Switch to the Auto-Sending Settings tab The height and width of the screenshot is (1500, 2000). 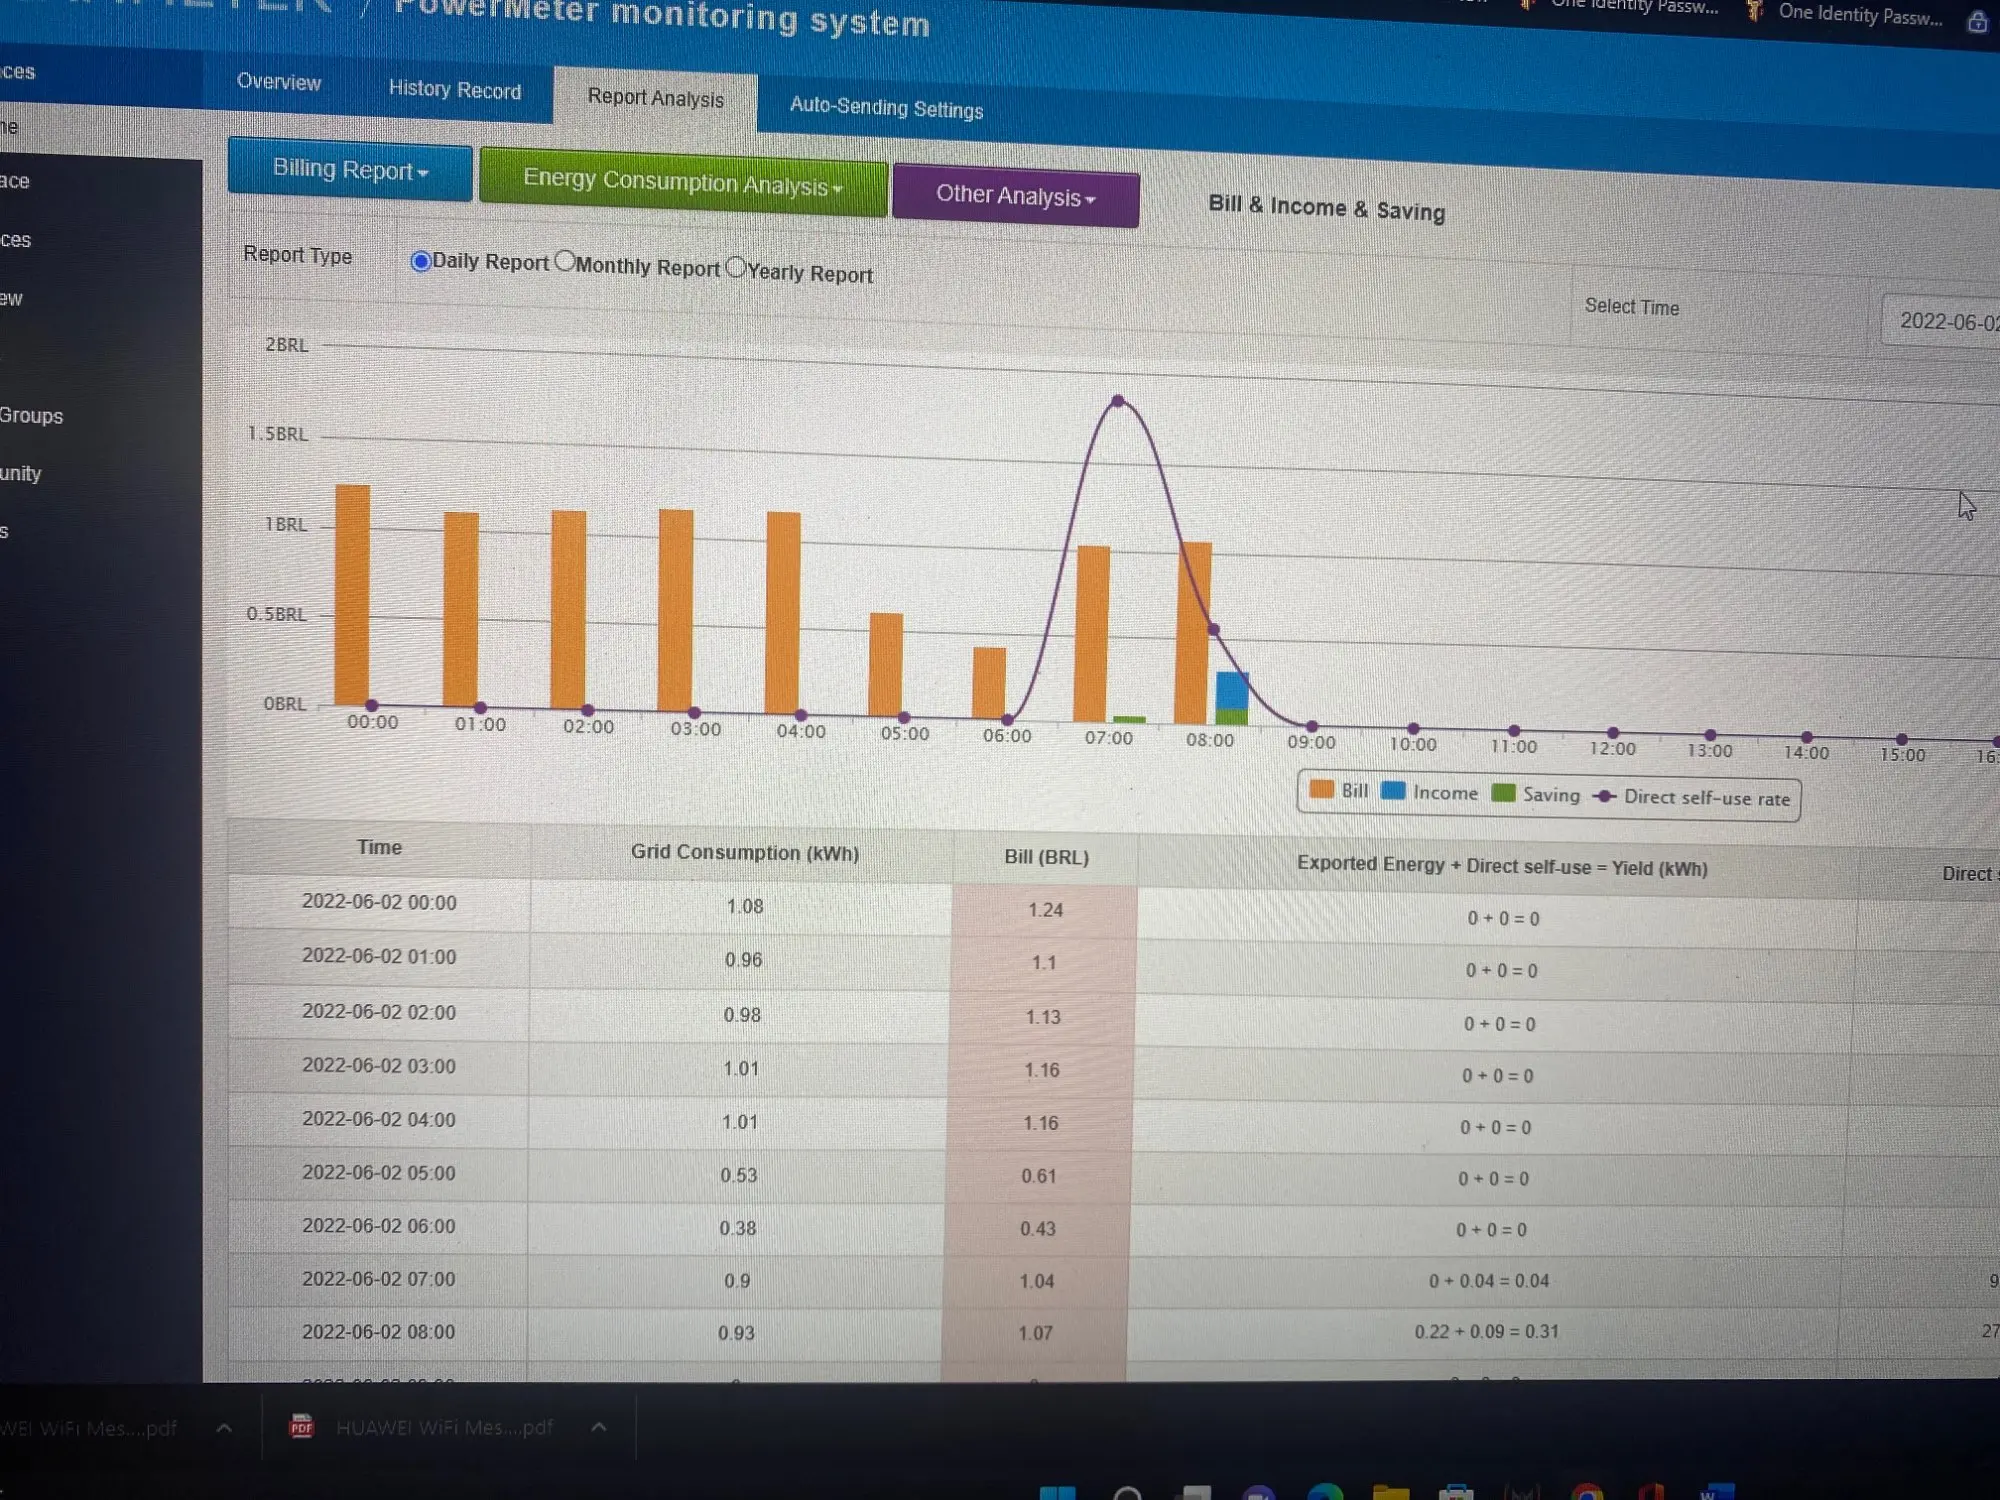(x=886, y=107)
